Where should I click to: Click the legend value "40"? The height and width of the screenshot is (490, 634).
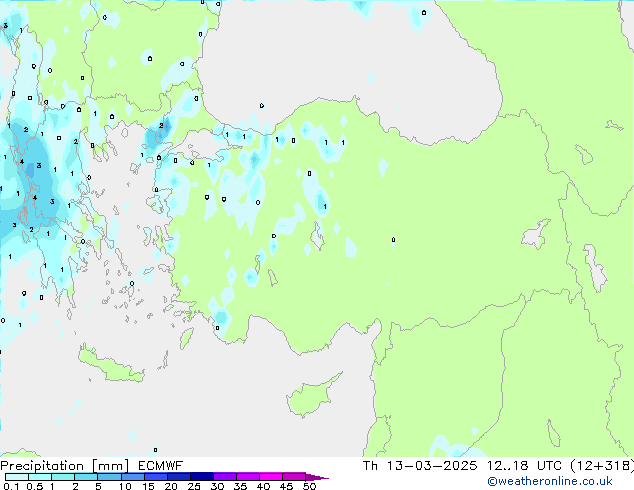pyautogui.click(x=263, y=486)
